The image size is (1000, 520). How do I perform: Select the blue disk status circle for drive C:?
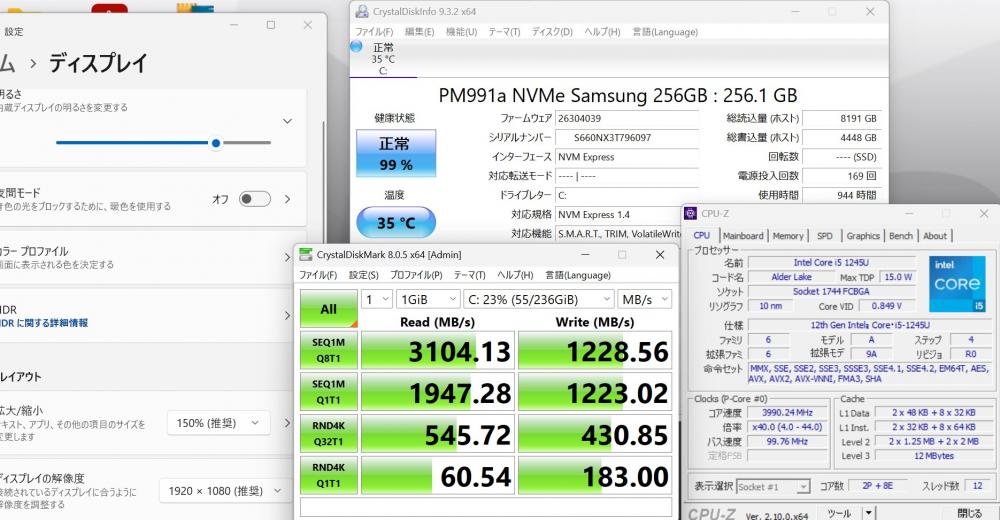(357, 47)
